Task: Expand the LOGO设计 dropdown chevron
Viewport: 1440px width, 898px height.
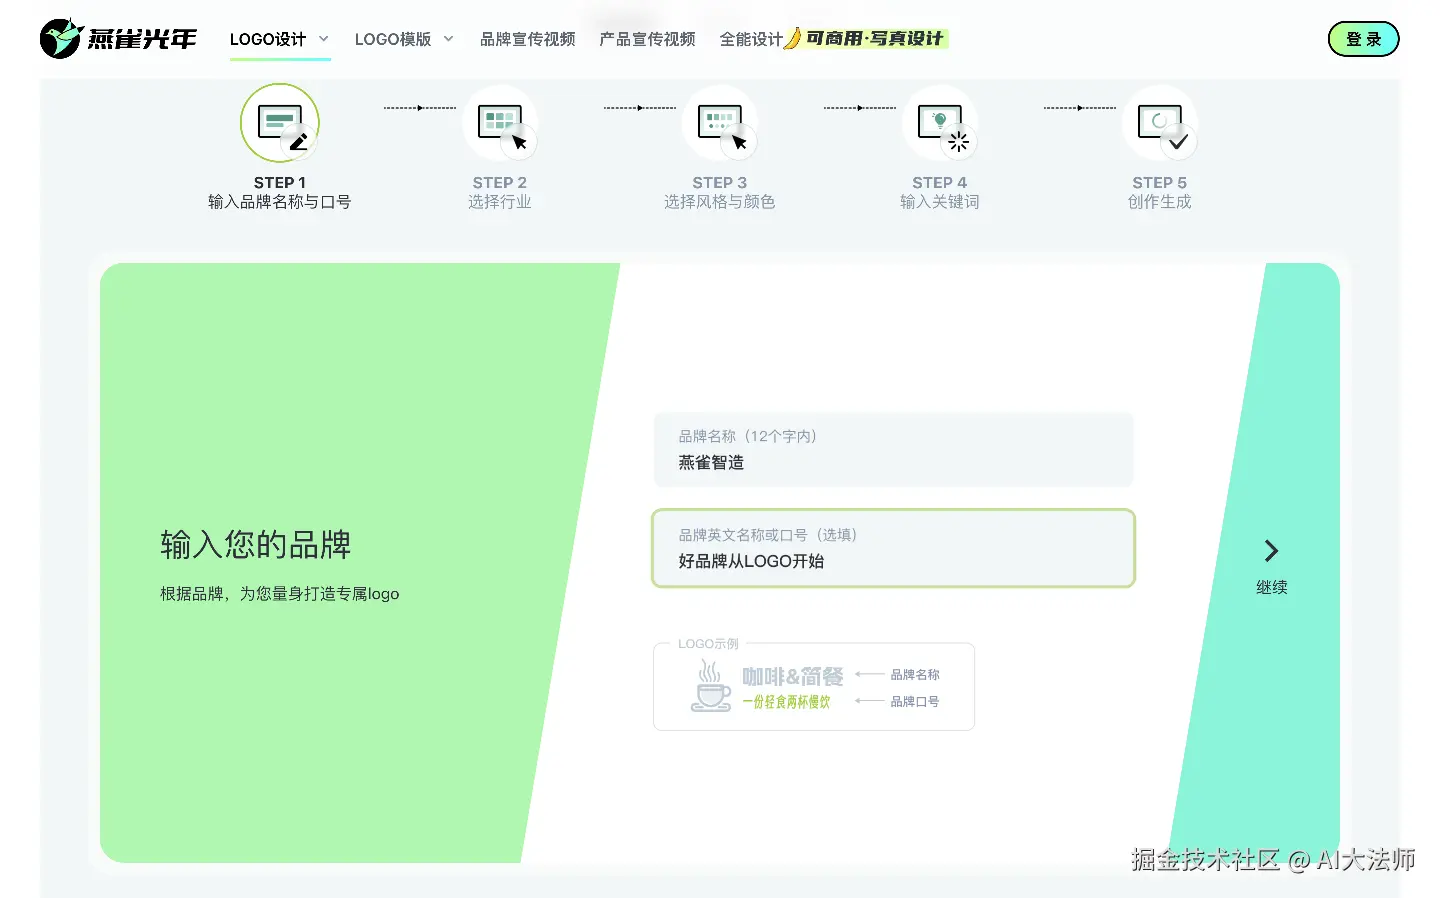Action: 323,39
